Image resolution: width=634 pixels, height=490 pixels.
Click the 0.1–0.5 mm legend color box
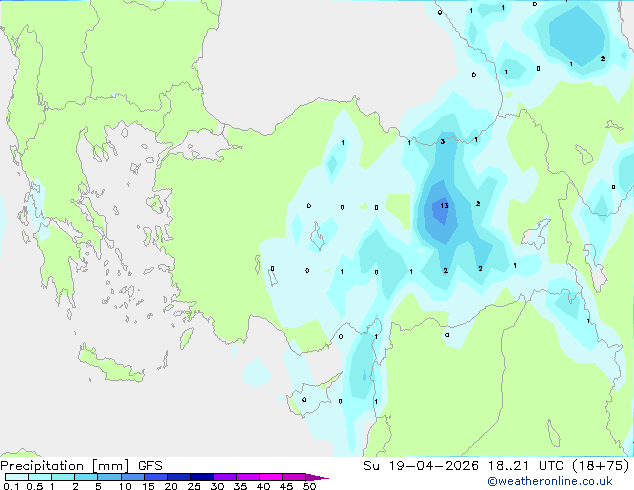pyautogui.click(x=17, y=477)
